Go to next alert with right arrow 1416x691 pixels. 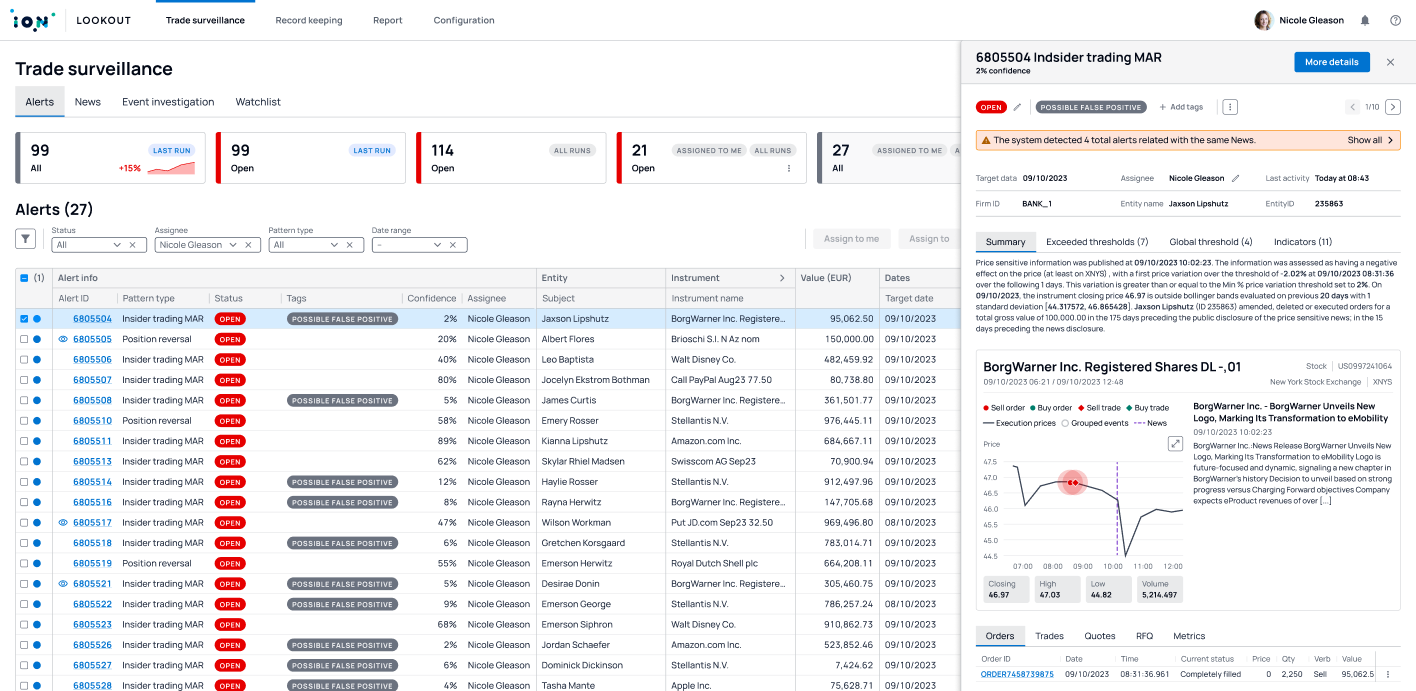(x=1393, y=107)
